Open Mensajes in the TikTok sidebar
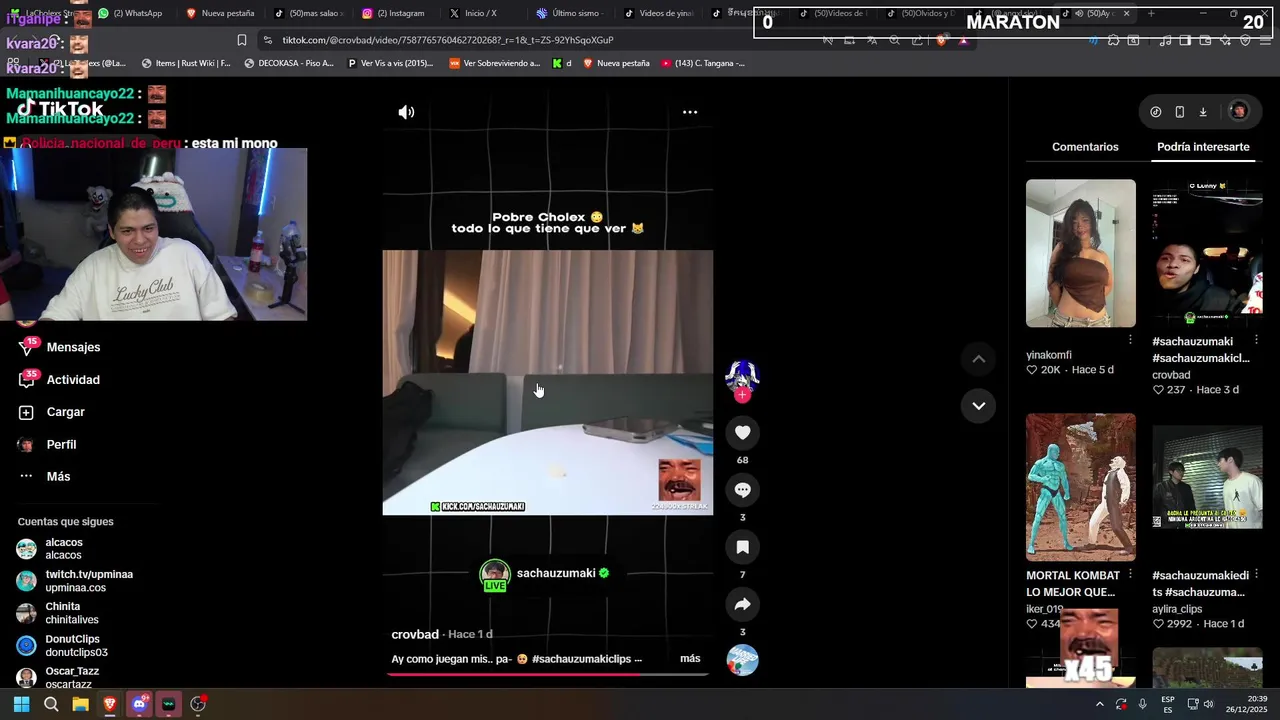 [x=60, y=347]
